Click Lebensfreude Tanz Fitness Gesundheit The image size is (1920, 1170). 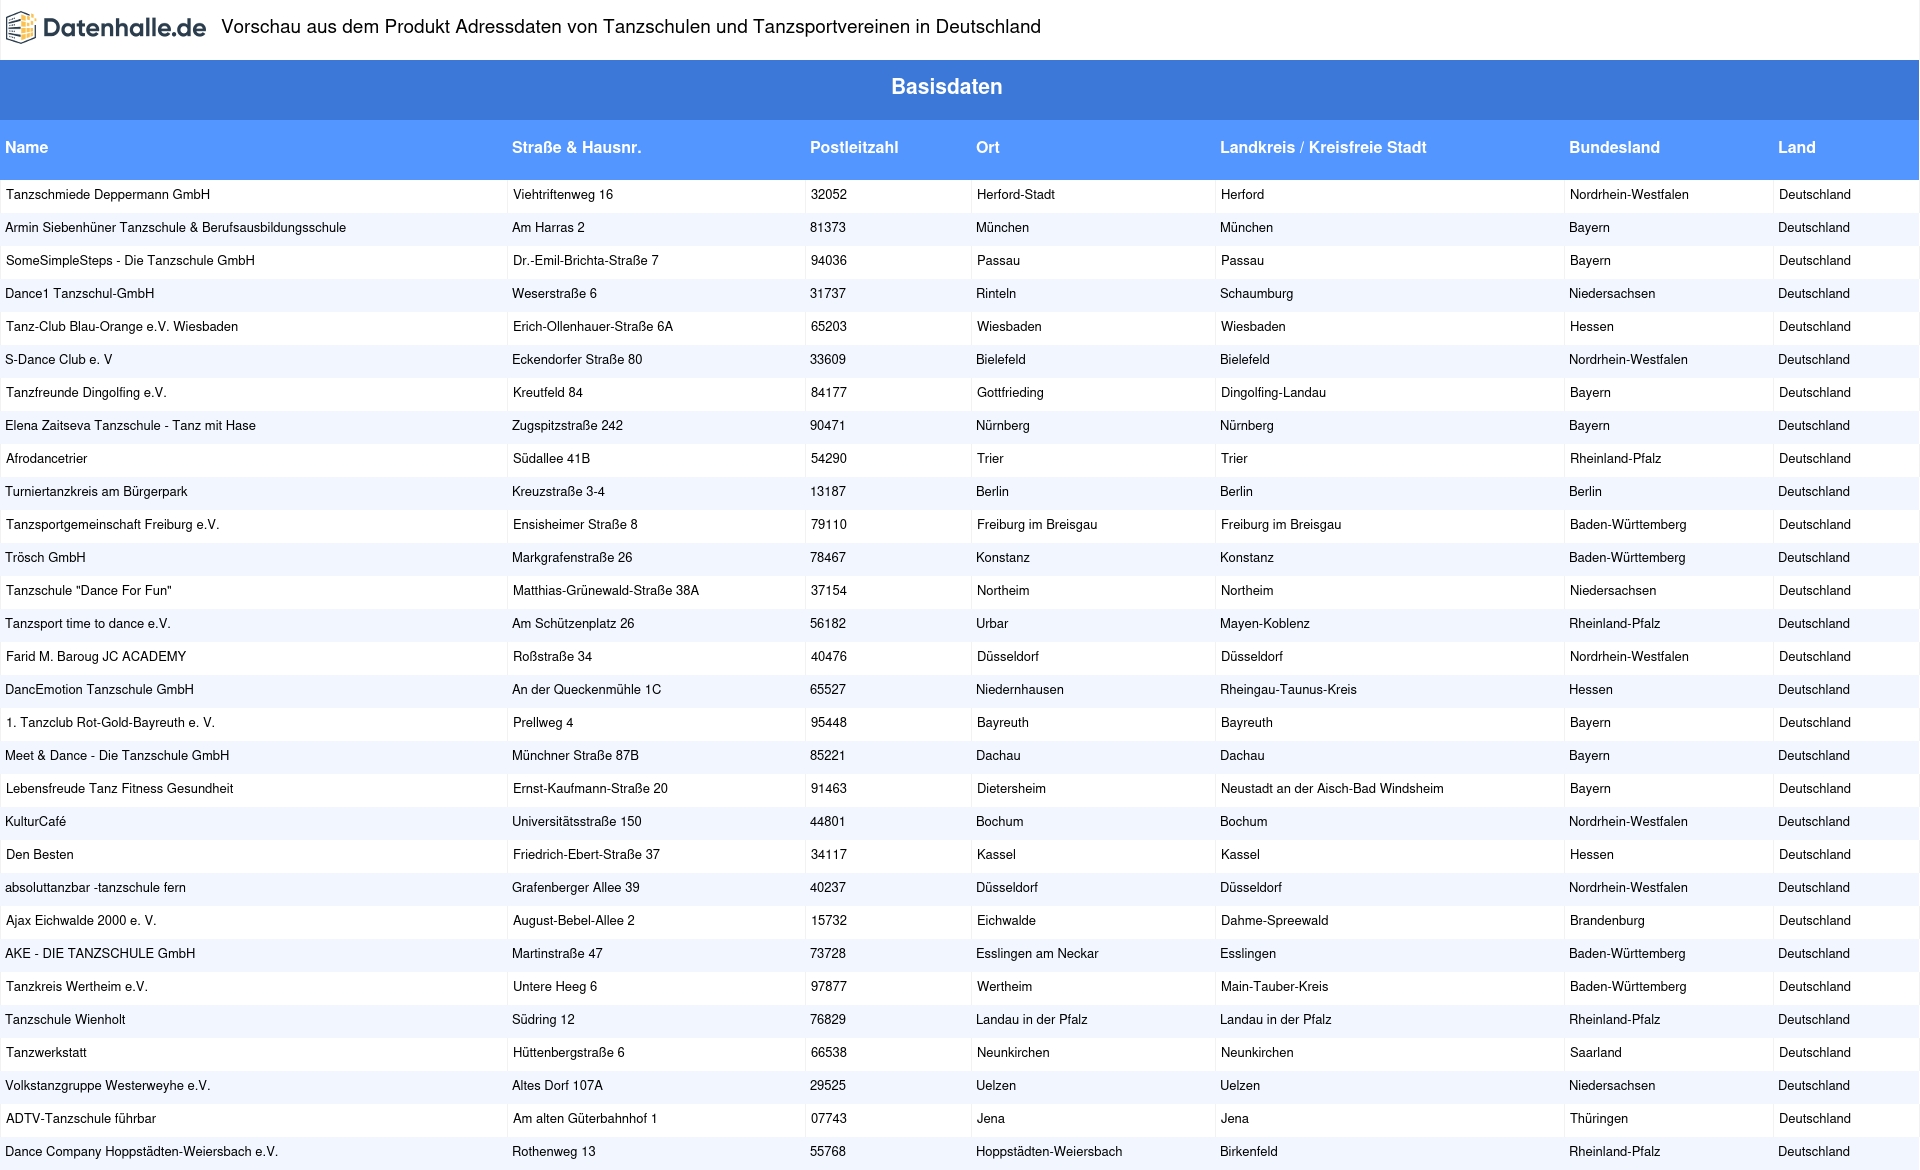(x=120, y=789)
